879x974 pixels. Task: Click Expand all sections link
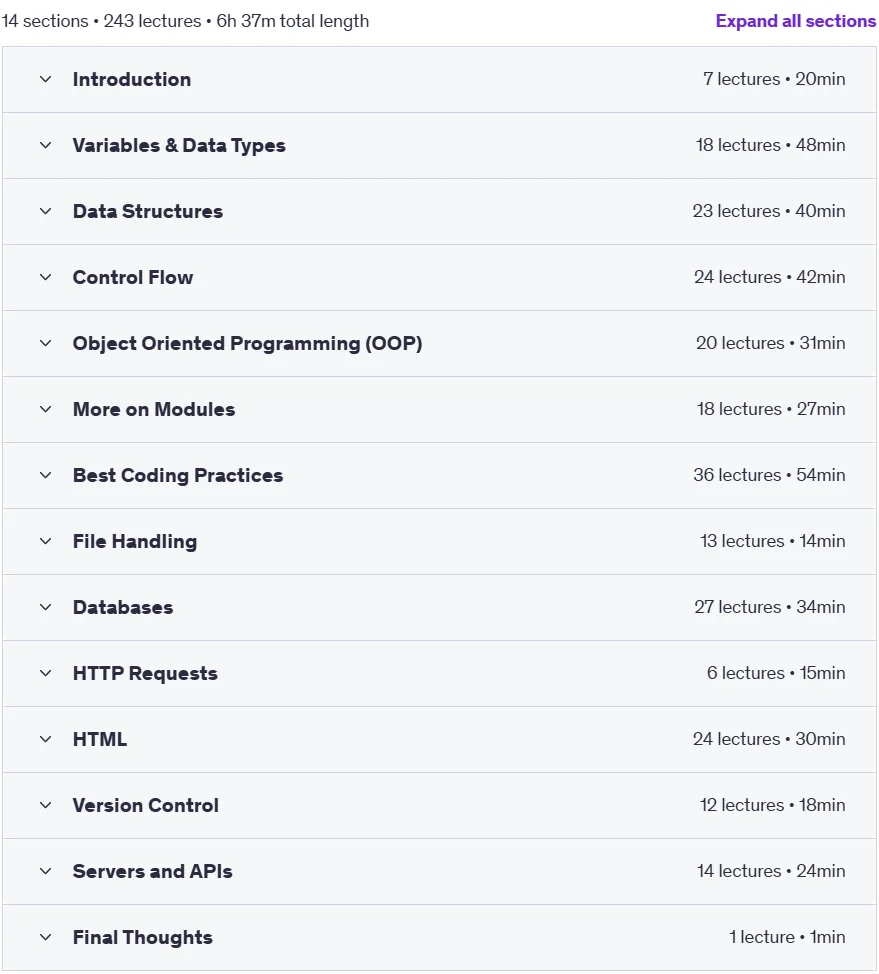796,21
